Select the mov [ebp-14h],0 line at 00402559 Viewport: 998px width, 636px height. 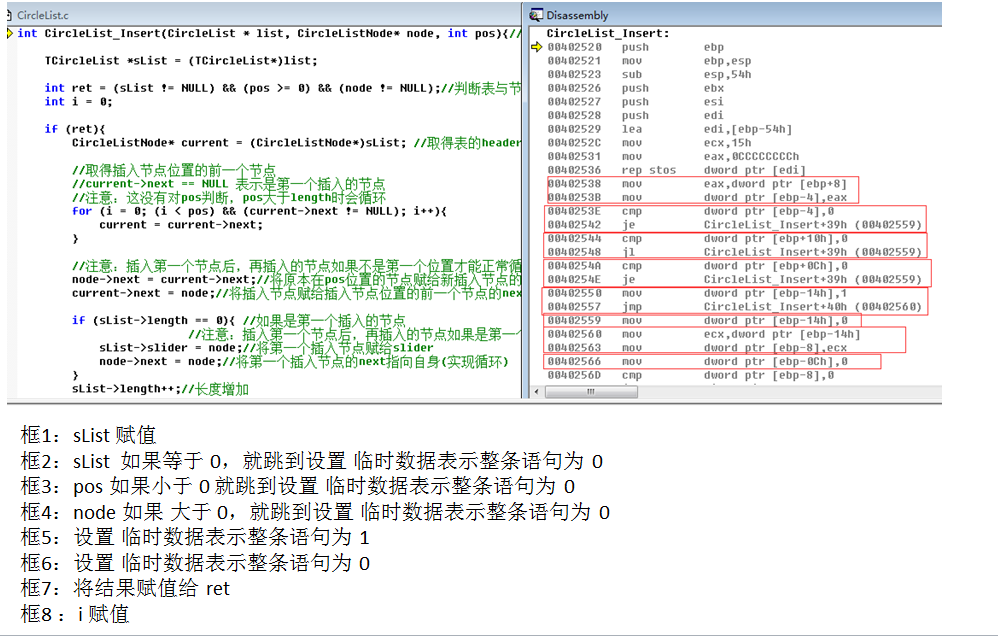(x=698, y=321)
